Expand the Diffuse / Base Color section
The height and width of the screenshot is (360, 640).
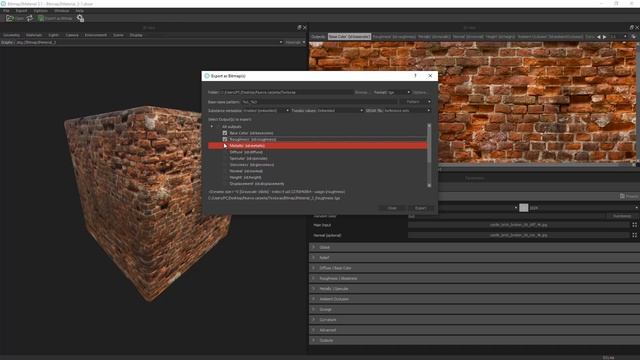(474, 268)
